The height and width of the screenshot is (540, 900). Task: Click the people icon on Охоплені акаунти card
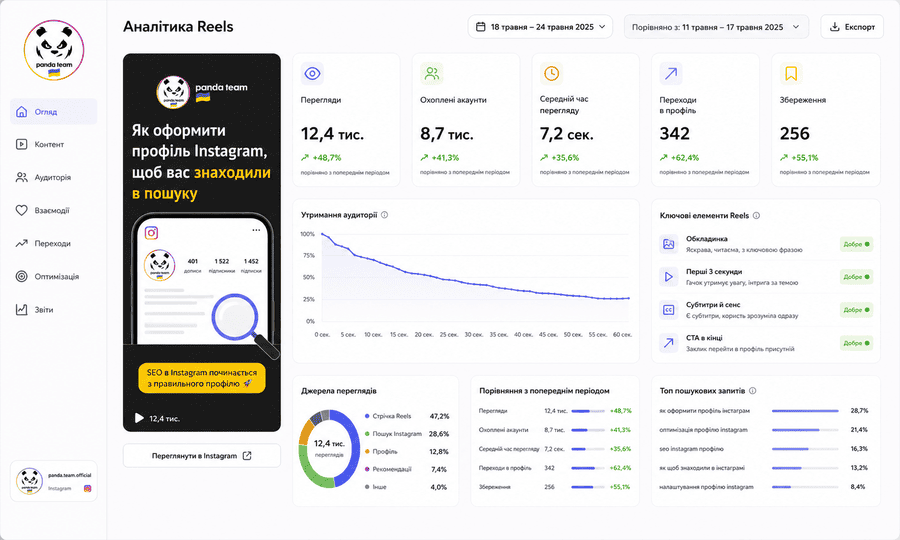click(x=432, y=73)
